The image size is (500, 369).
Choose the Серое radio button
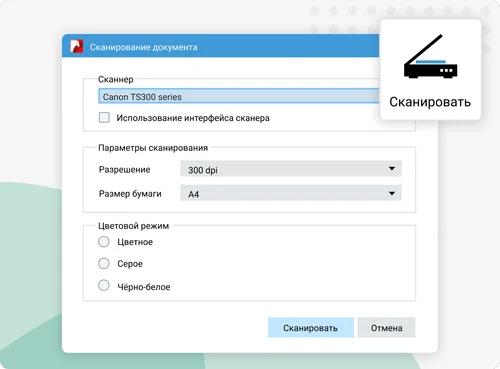[104, 263]
